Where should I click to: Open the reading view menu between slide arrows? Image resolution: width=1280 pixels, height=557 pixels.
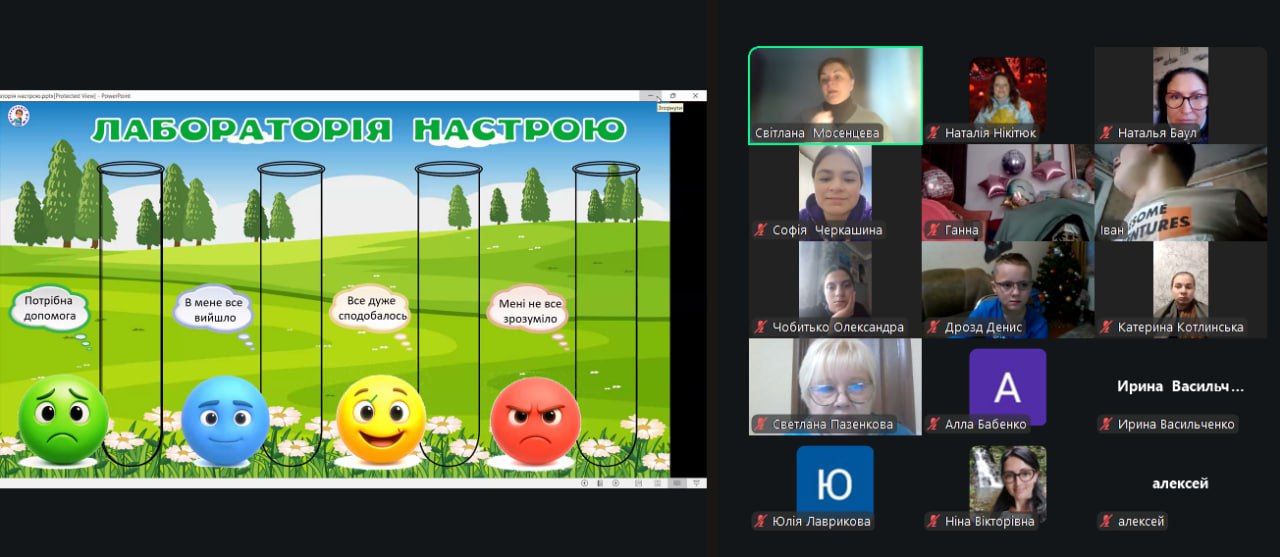(600, 483)
